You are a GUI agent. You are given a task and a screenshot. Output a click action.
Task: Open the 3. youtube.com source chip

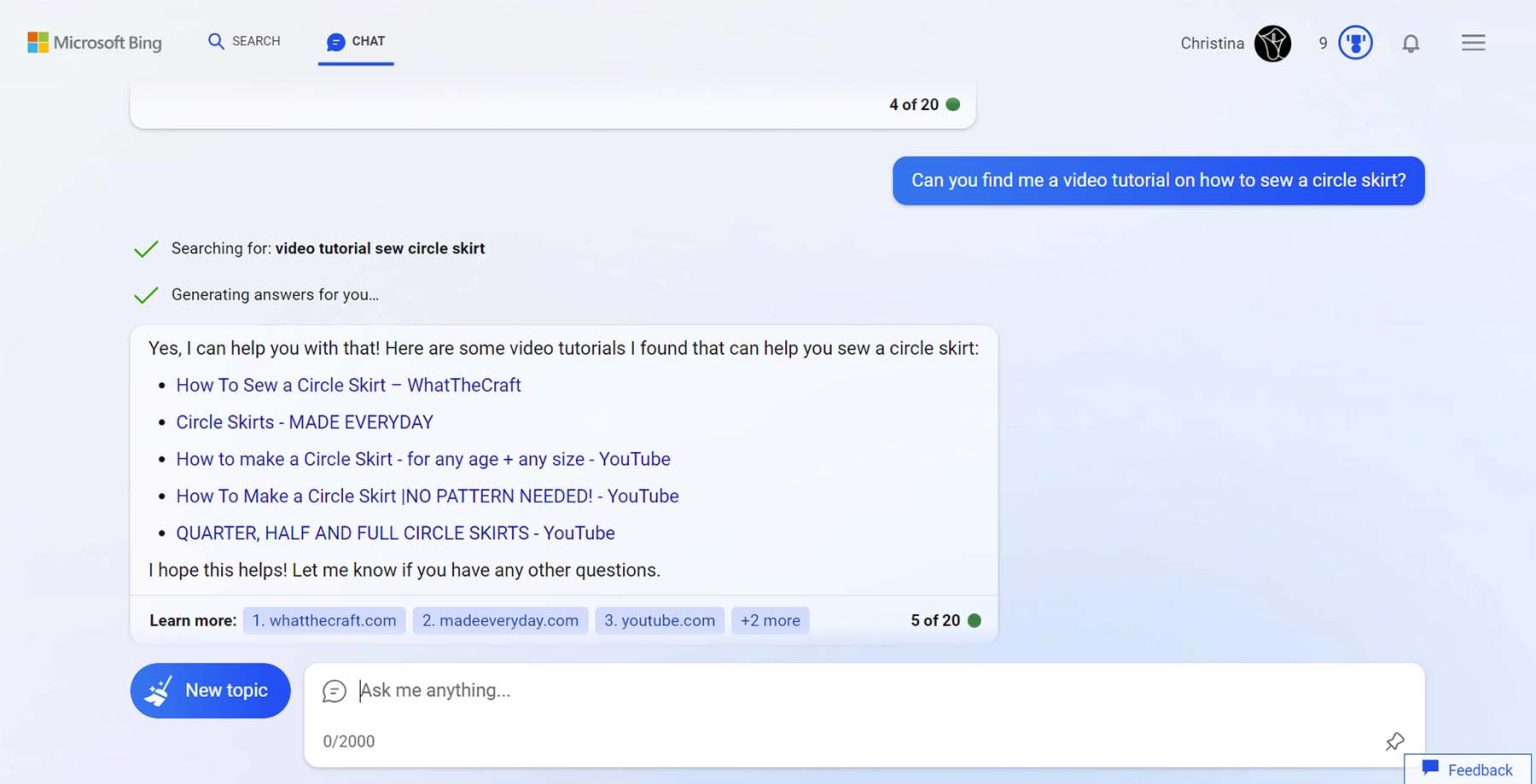point(659,620)
